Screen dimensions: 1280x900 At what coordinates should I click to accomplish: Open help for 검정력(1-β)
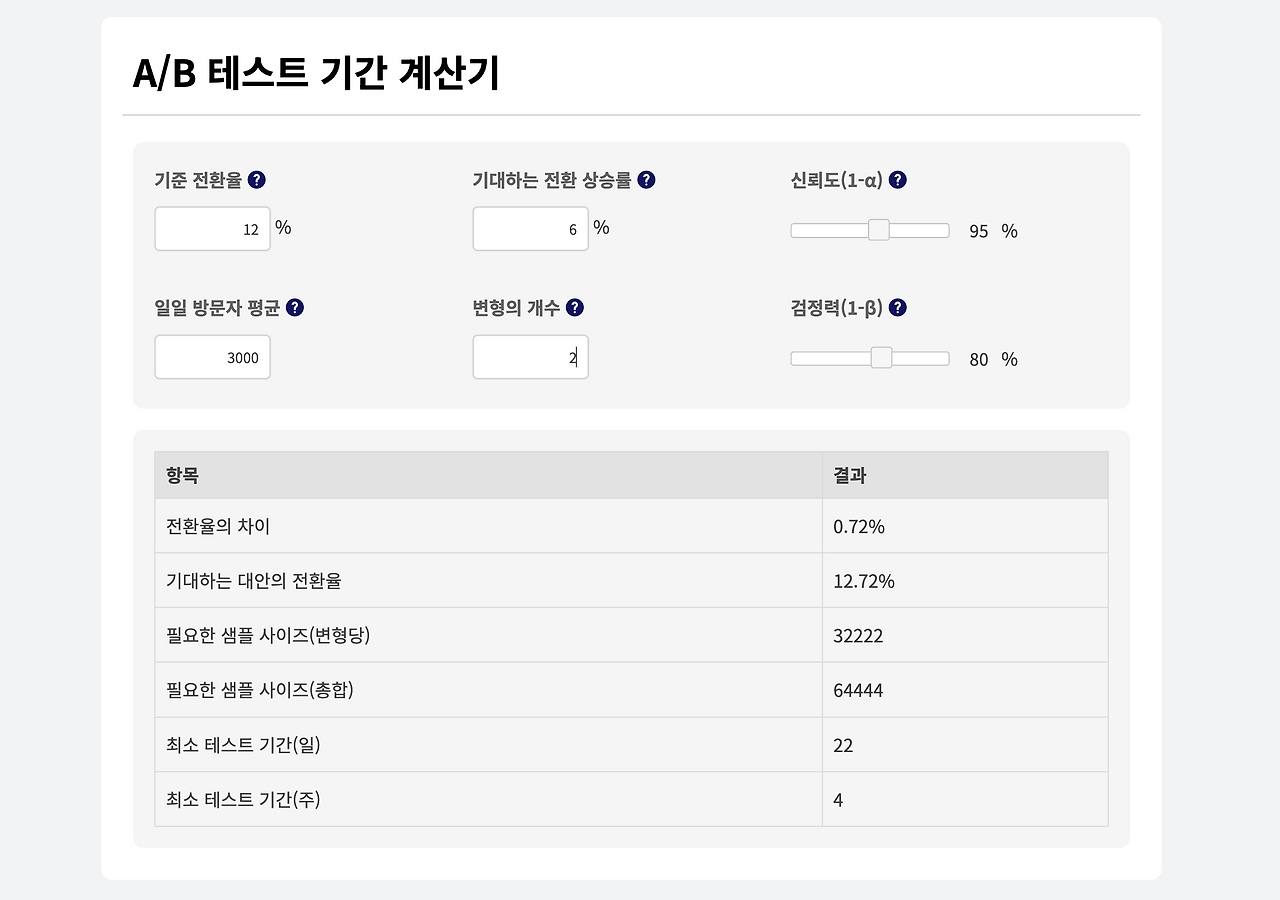(897, 307)
